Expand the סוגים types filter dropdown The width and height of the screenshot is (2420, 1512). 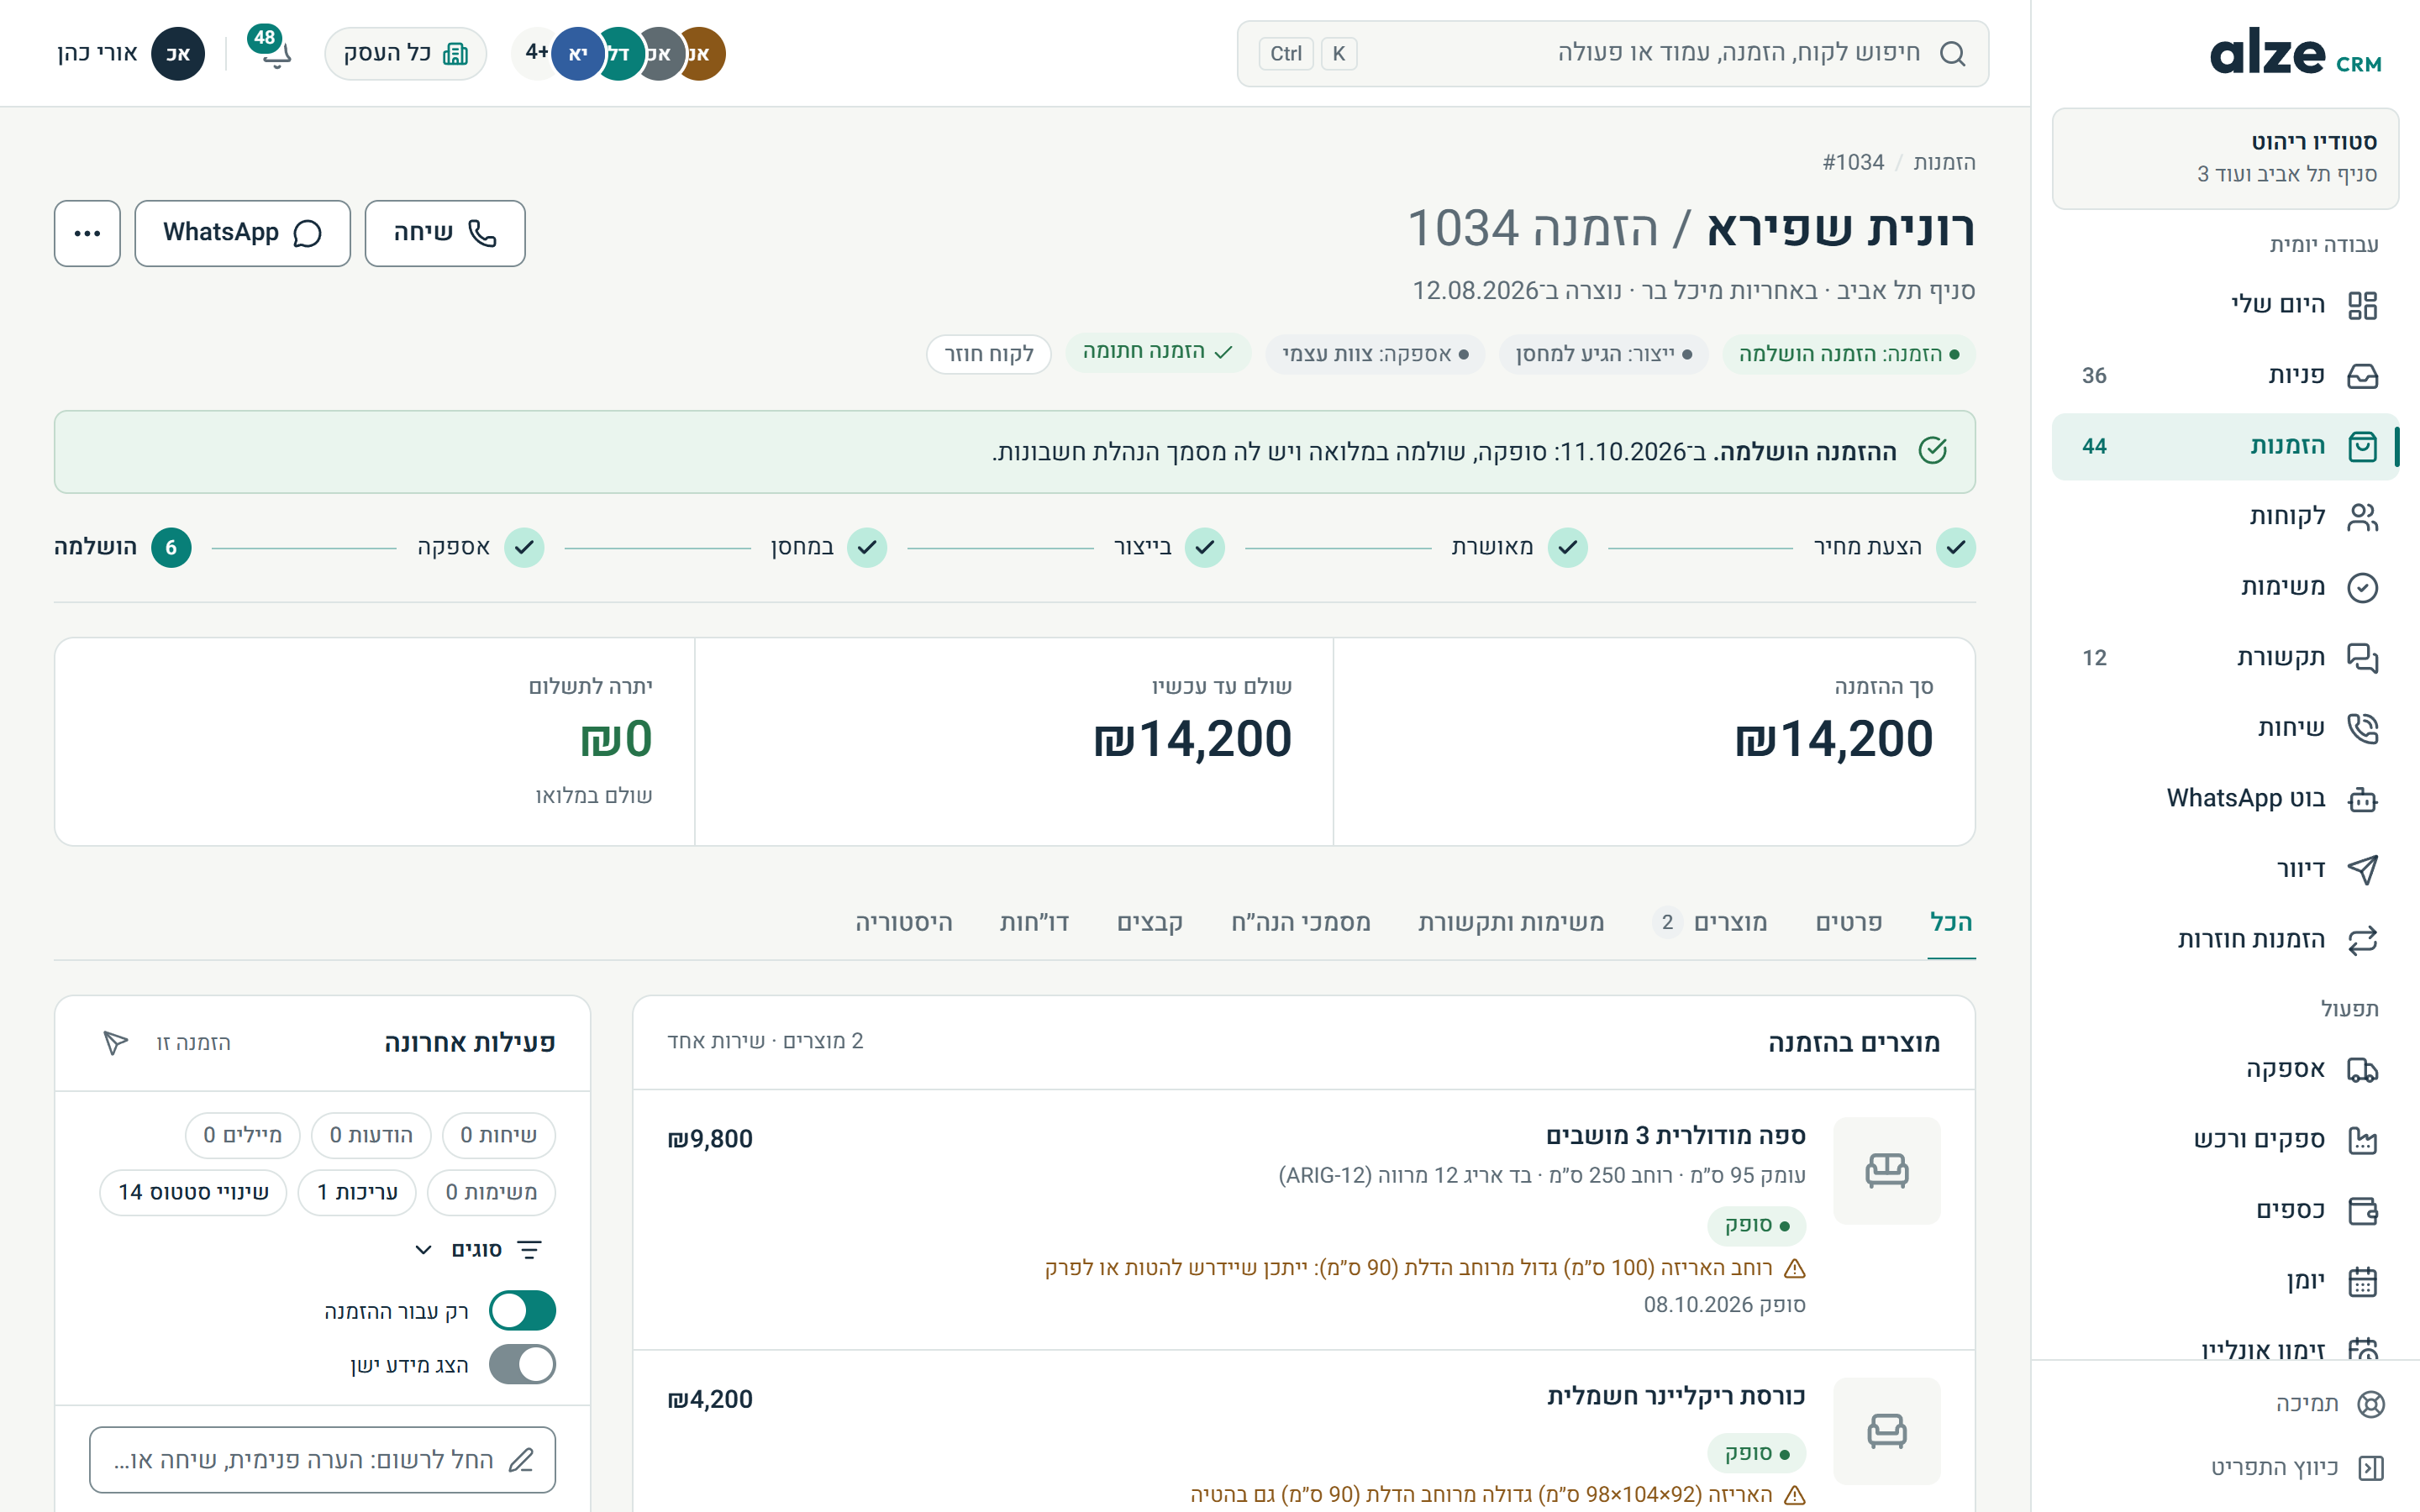478,1249
